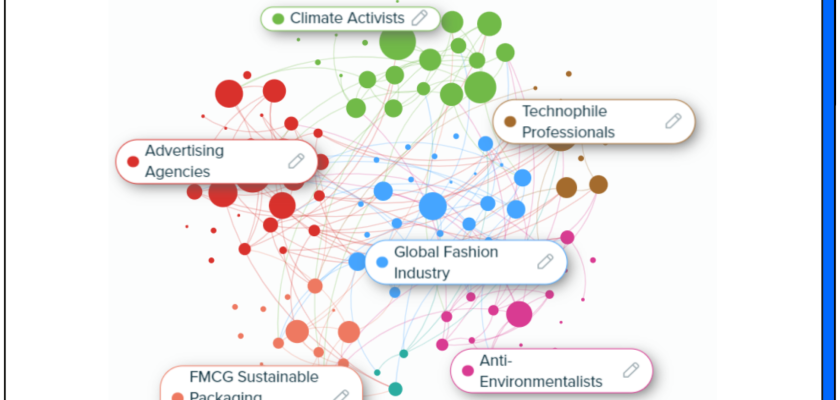Open the edit pencil for Global Fashion Industry

[x=545, y=261]
